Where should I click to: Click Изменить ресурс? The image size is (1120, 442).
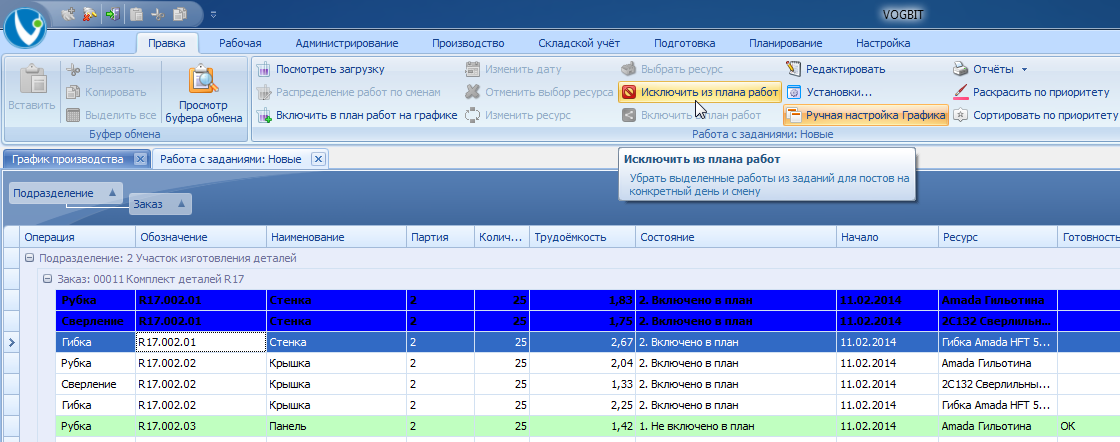point(517,114)
